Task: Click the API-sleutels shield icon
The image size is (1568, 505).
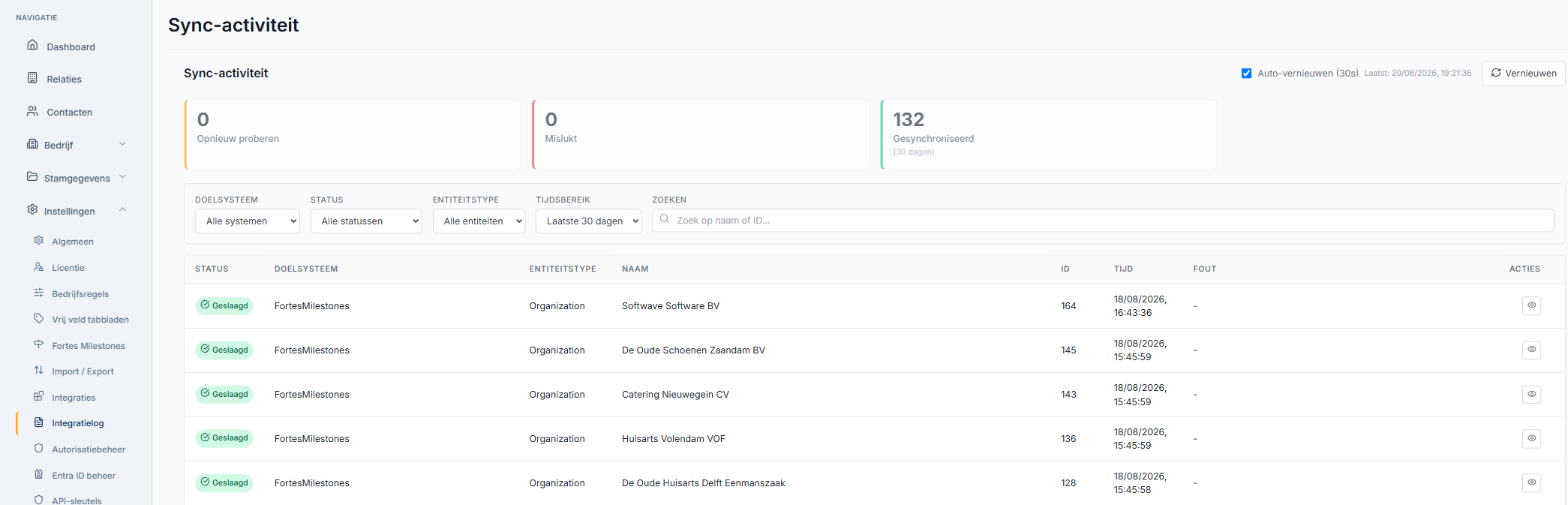Action: point(39,499)
